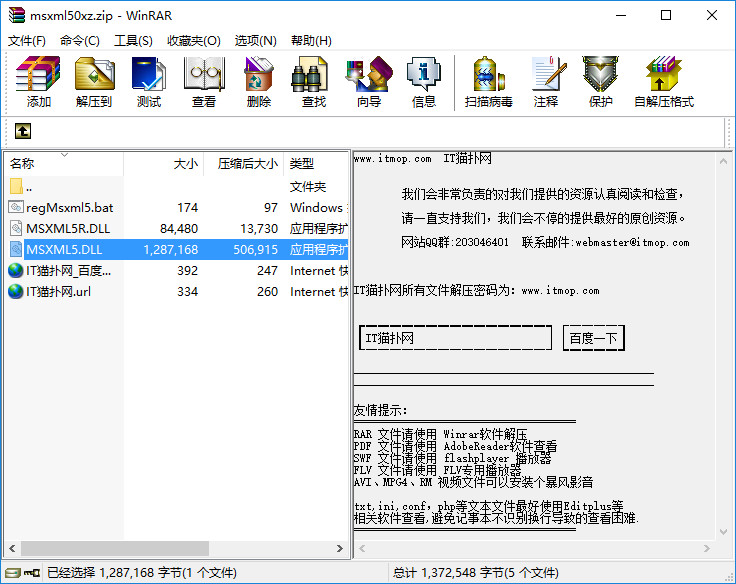Click the 百度一下 button in comment
Screen dimensions: 736x584
[593, 338]
